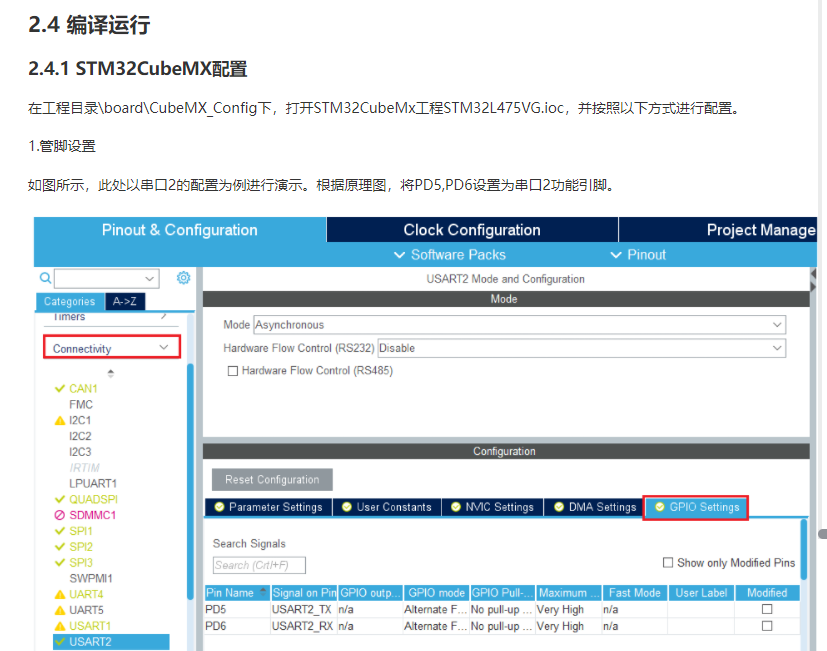The height and width of the screenshot is (651, 827).
Task: Click Very High speed cell in PD5 row
Action: 569,609
